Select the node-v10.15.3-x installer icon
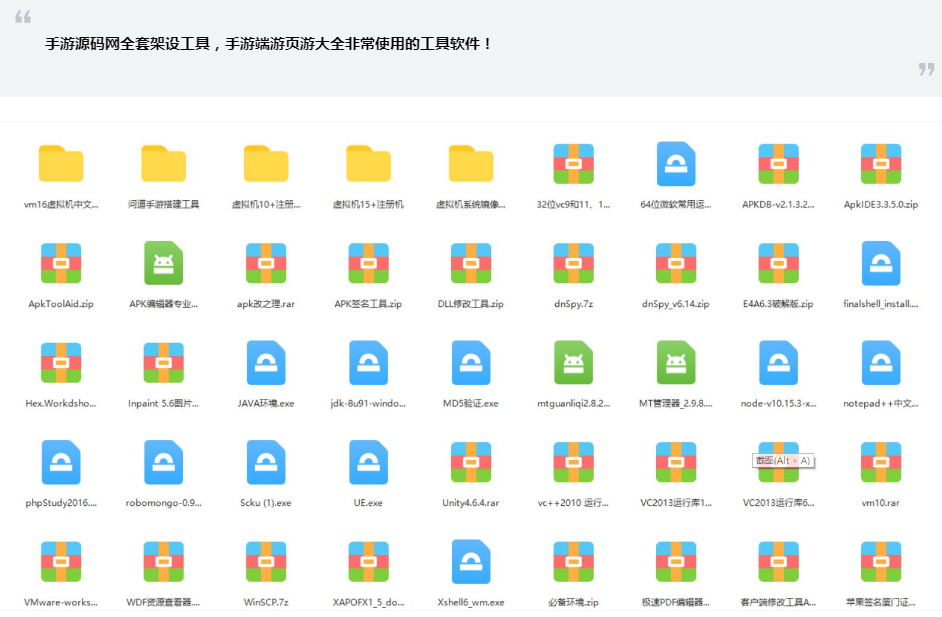This screenshot has width=942, height=617. 779,363
